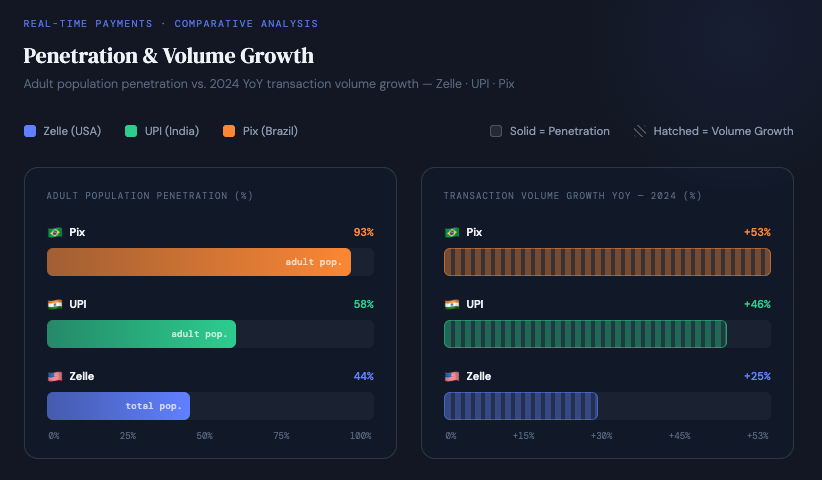Click the Solid = Penetration legend box icon
Image resolution: width=822 pixels, height=480 pixels.
click(496, 131)
